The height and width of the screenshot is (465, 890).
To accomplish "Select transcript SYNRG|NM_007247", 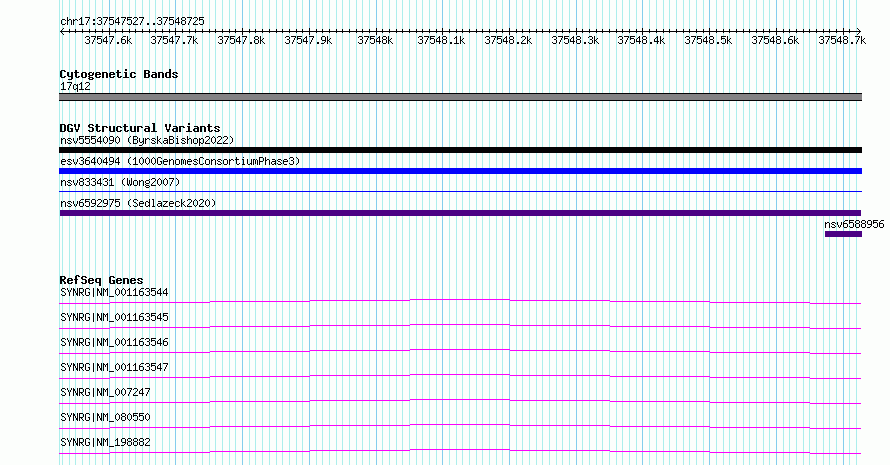I will click(105, 392).
